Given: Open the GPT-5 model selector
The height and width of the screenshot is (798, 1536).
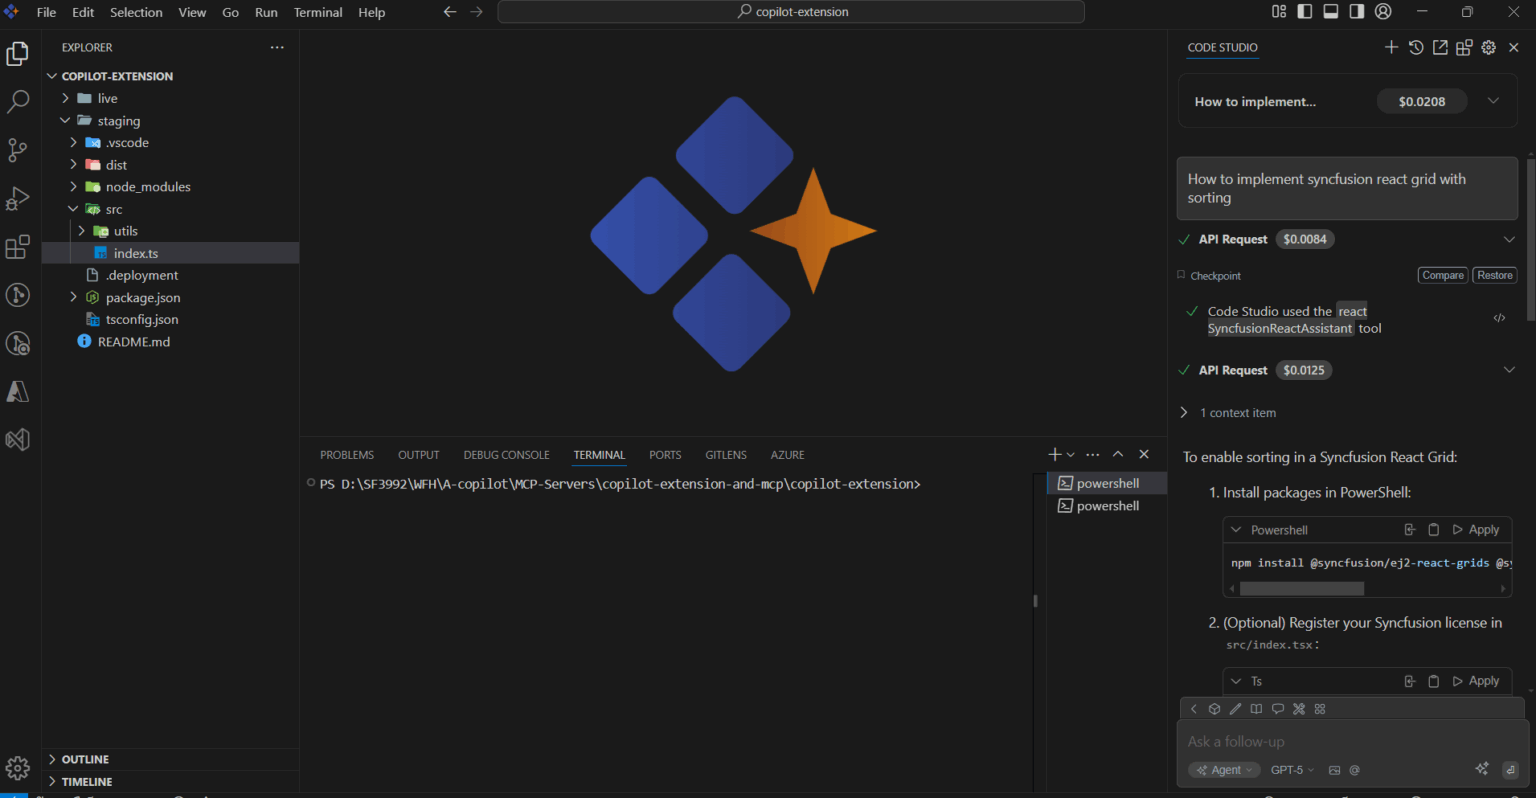Looking at the screenshot, I should pos(1292,770).
